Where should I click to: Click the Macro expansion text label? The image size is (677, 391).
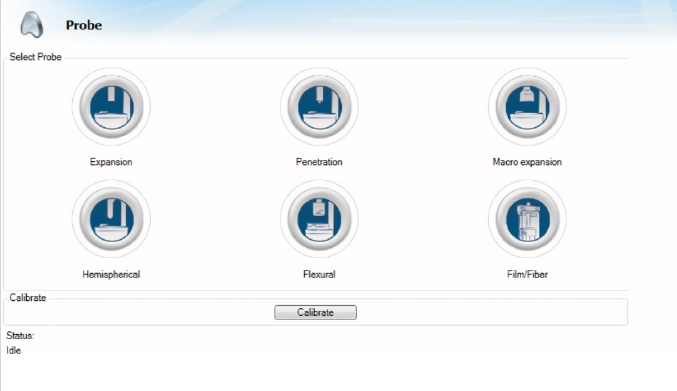tap(527, 162)
